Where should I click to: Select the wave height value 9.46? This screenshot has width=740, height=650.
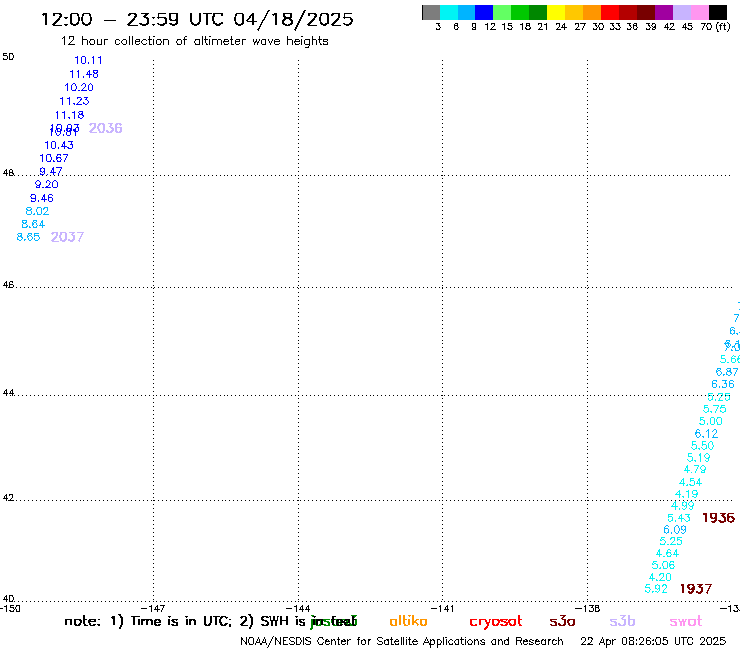coord(42,198)
